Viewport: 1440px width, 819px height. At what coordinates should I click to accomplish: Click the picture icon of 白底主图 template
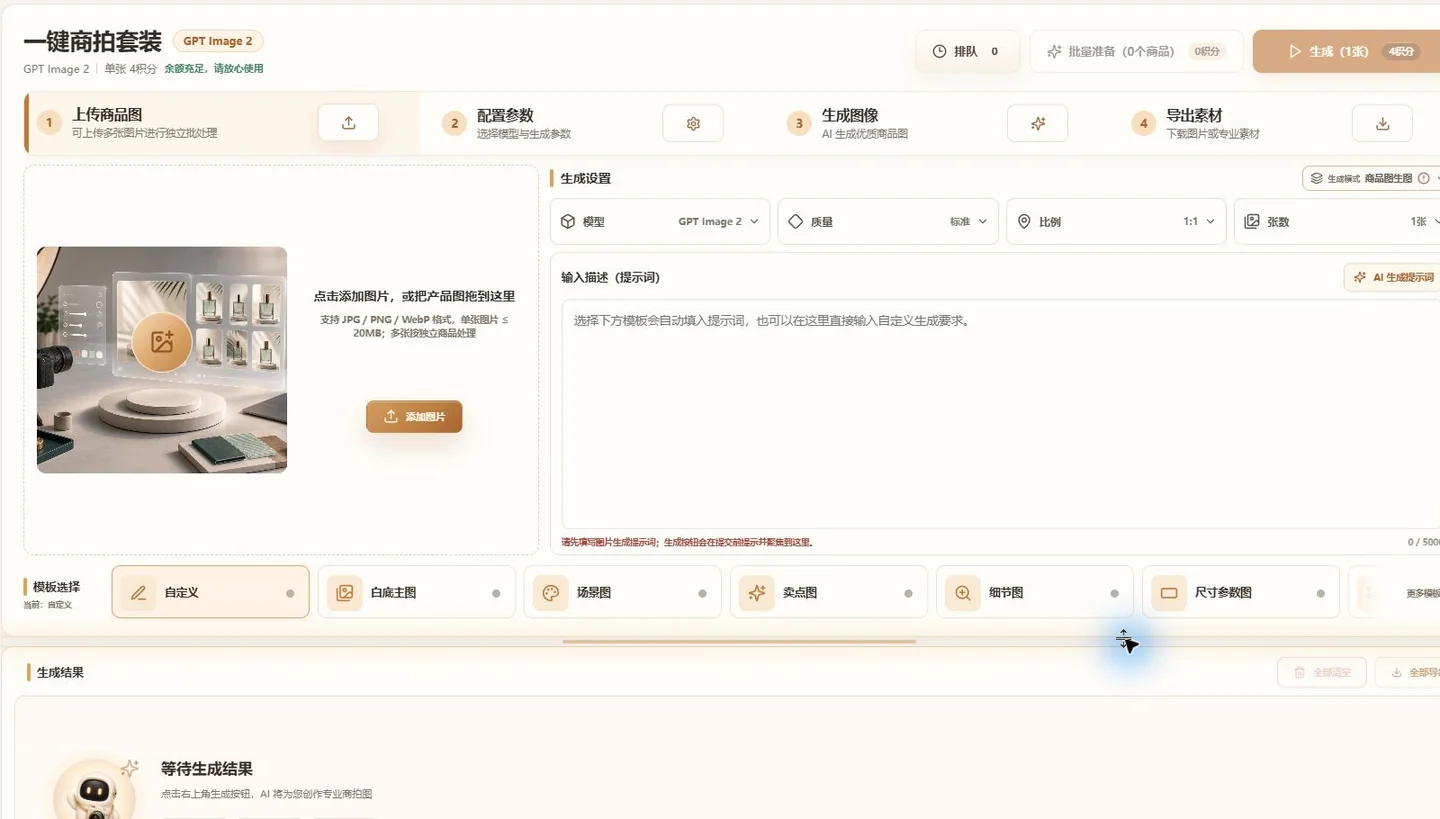pyautogui.click(x=345, y=592)
